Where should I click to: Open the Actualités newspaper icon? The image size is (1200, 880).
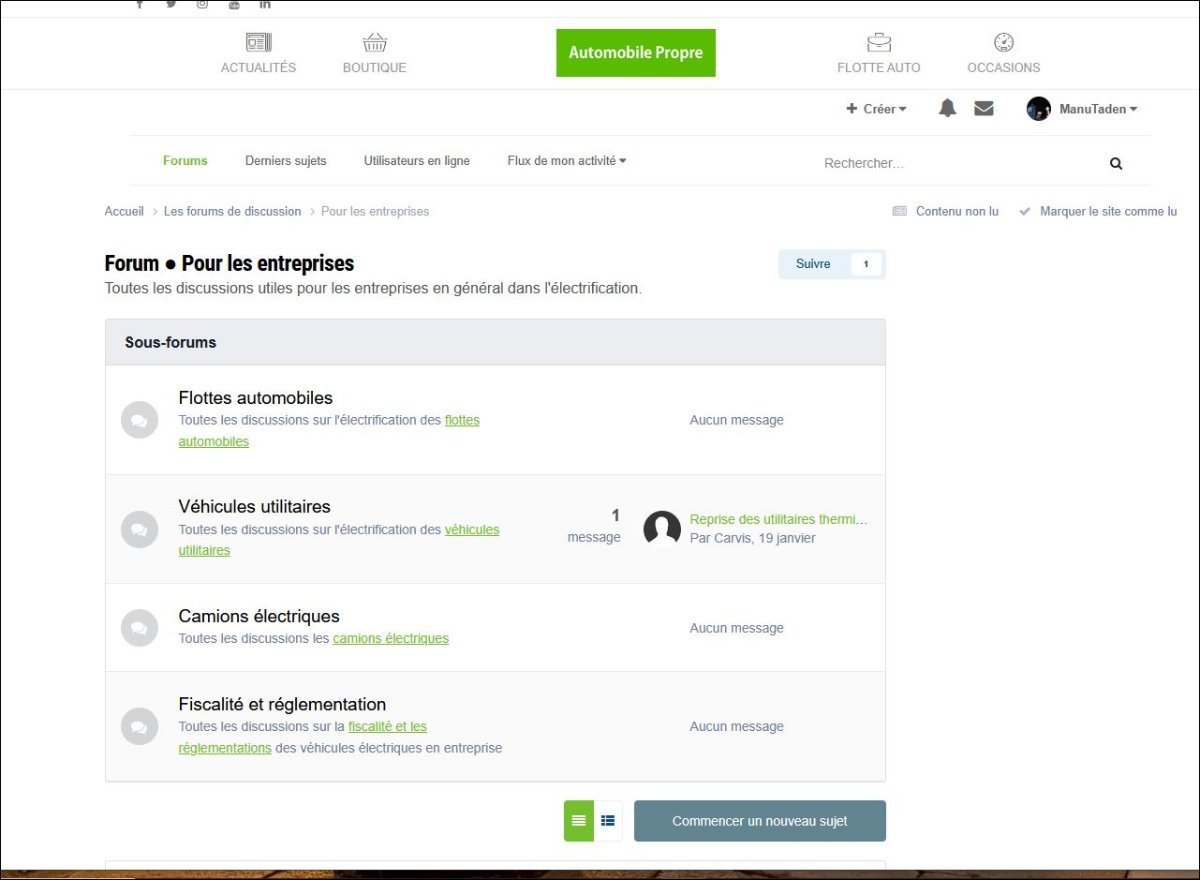coord(258,43)
